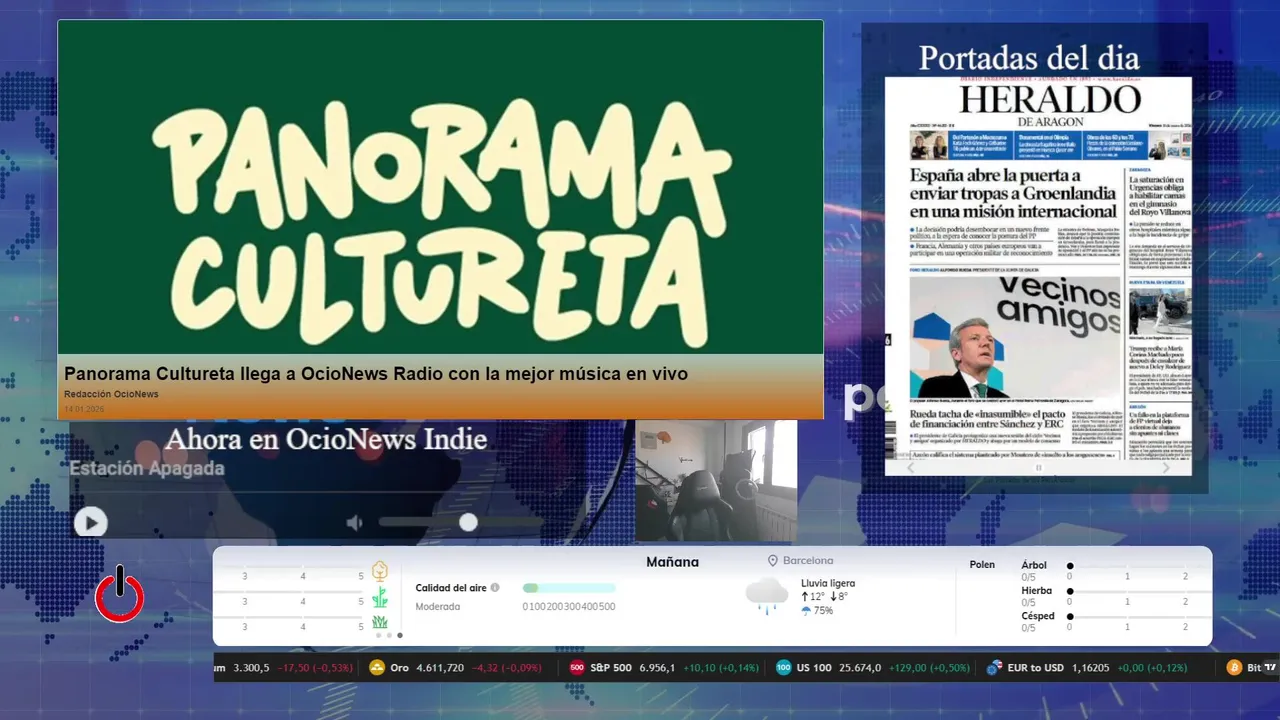Viewport: 1280px width, 720px height.
Task: Go to next newspaper front page
Action: pos(1166,467)
